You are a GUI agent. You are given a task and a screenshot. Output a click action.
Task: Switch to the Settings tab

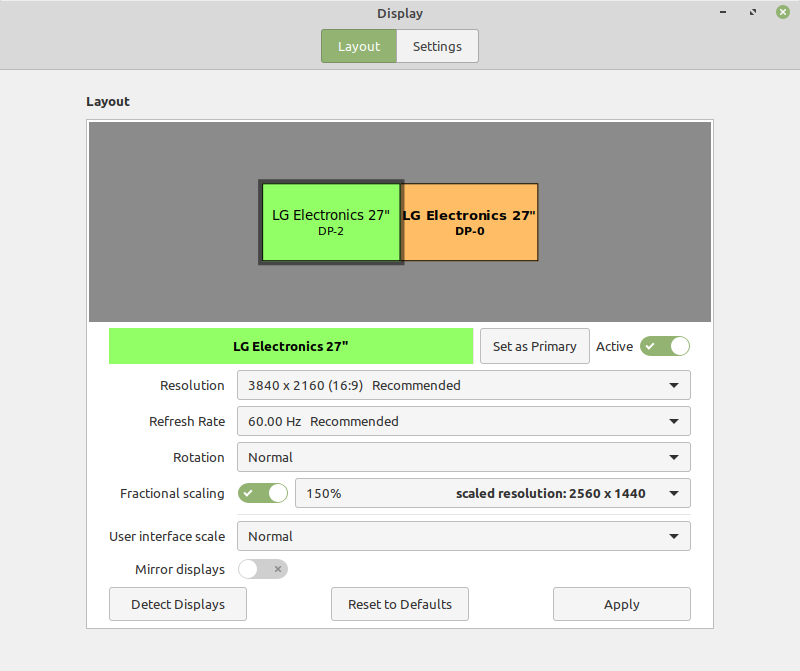click(x=437, y=46)
